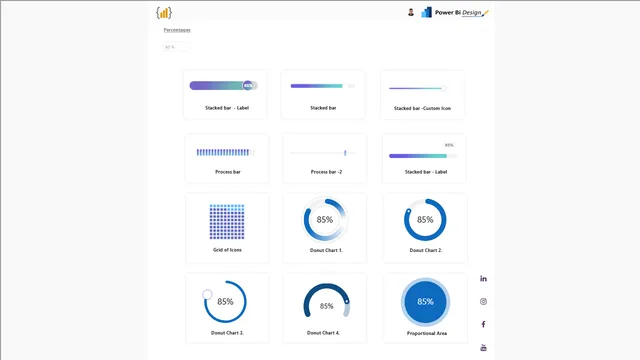The height and width of the screenshot is (360, 640).
Task: Click the 'Grid of Icons' caption text
Action: (227, 250)
